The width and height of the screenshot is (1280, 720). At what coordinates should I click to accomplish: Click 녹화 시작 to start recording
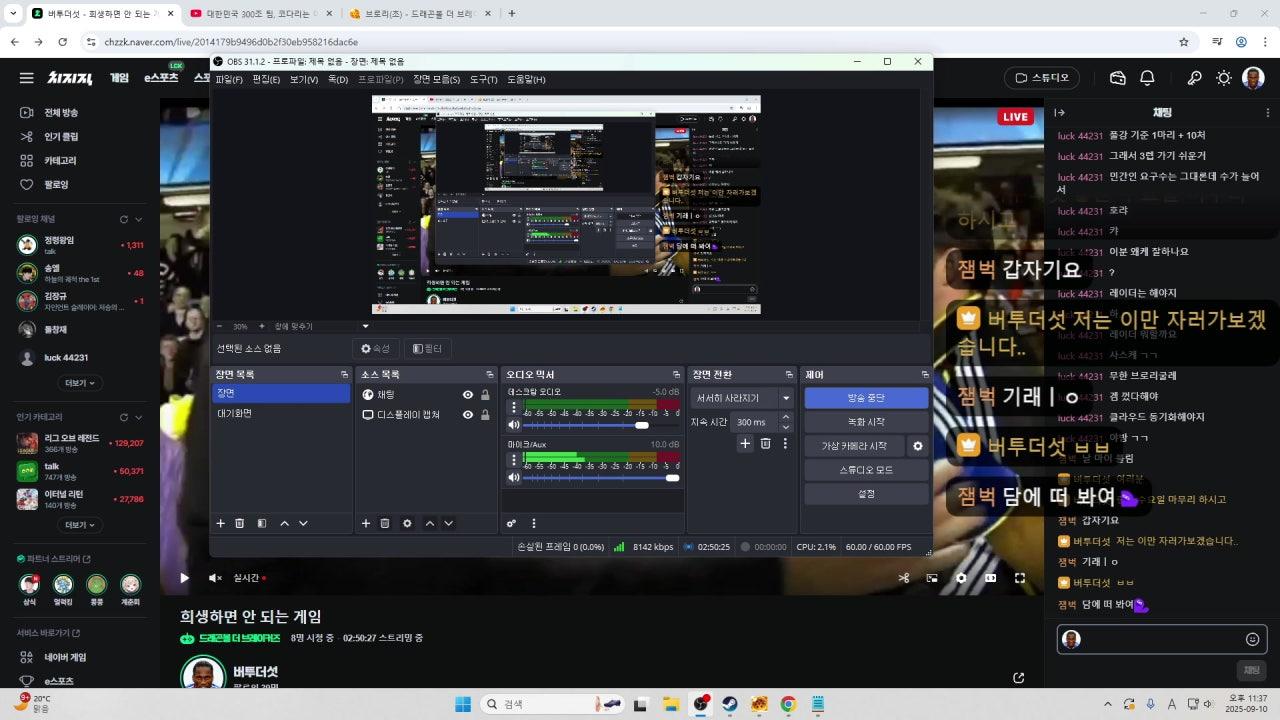866,422
